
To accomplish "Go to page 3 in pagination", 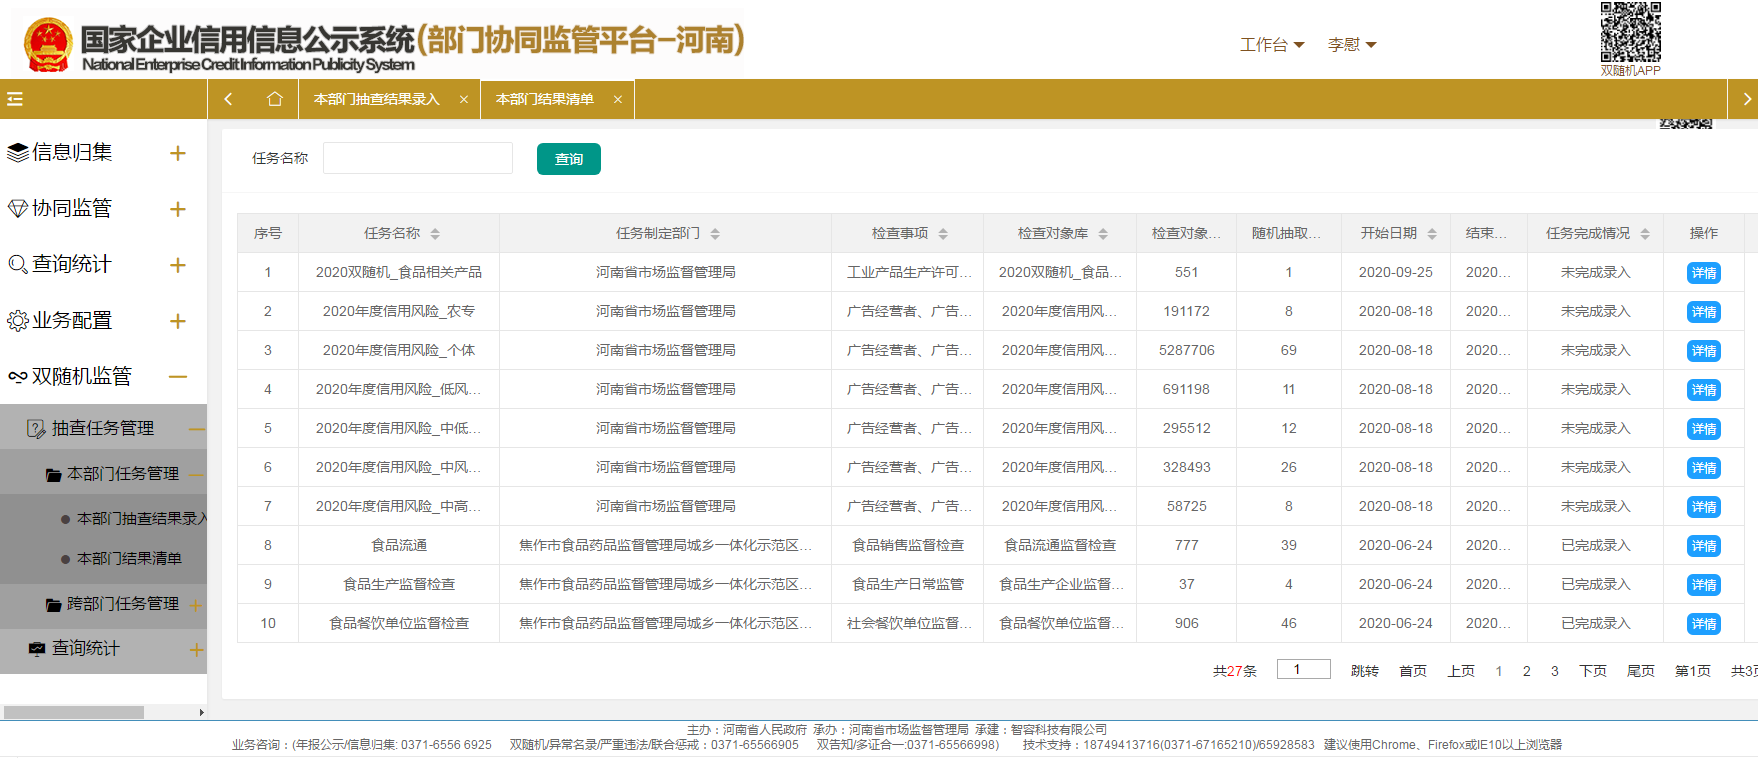I will coord(1555,671).
